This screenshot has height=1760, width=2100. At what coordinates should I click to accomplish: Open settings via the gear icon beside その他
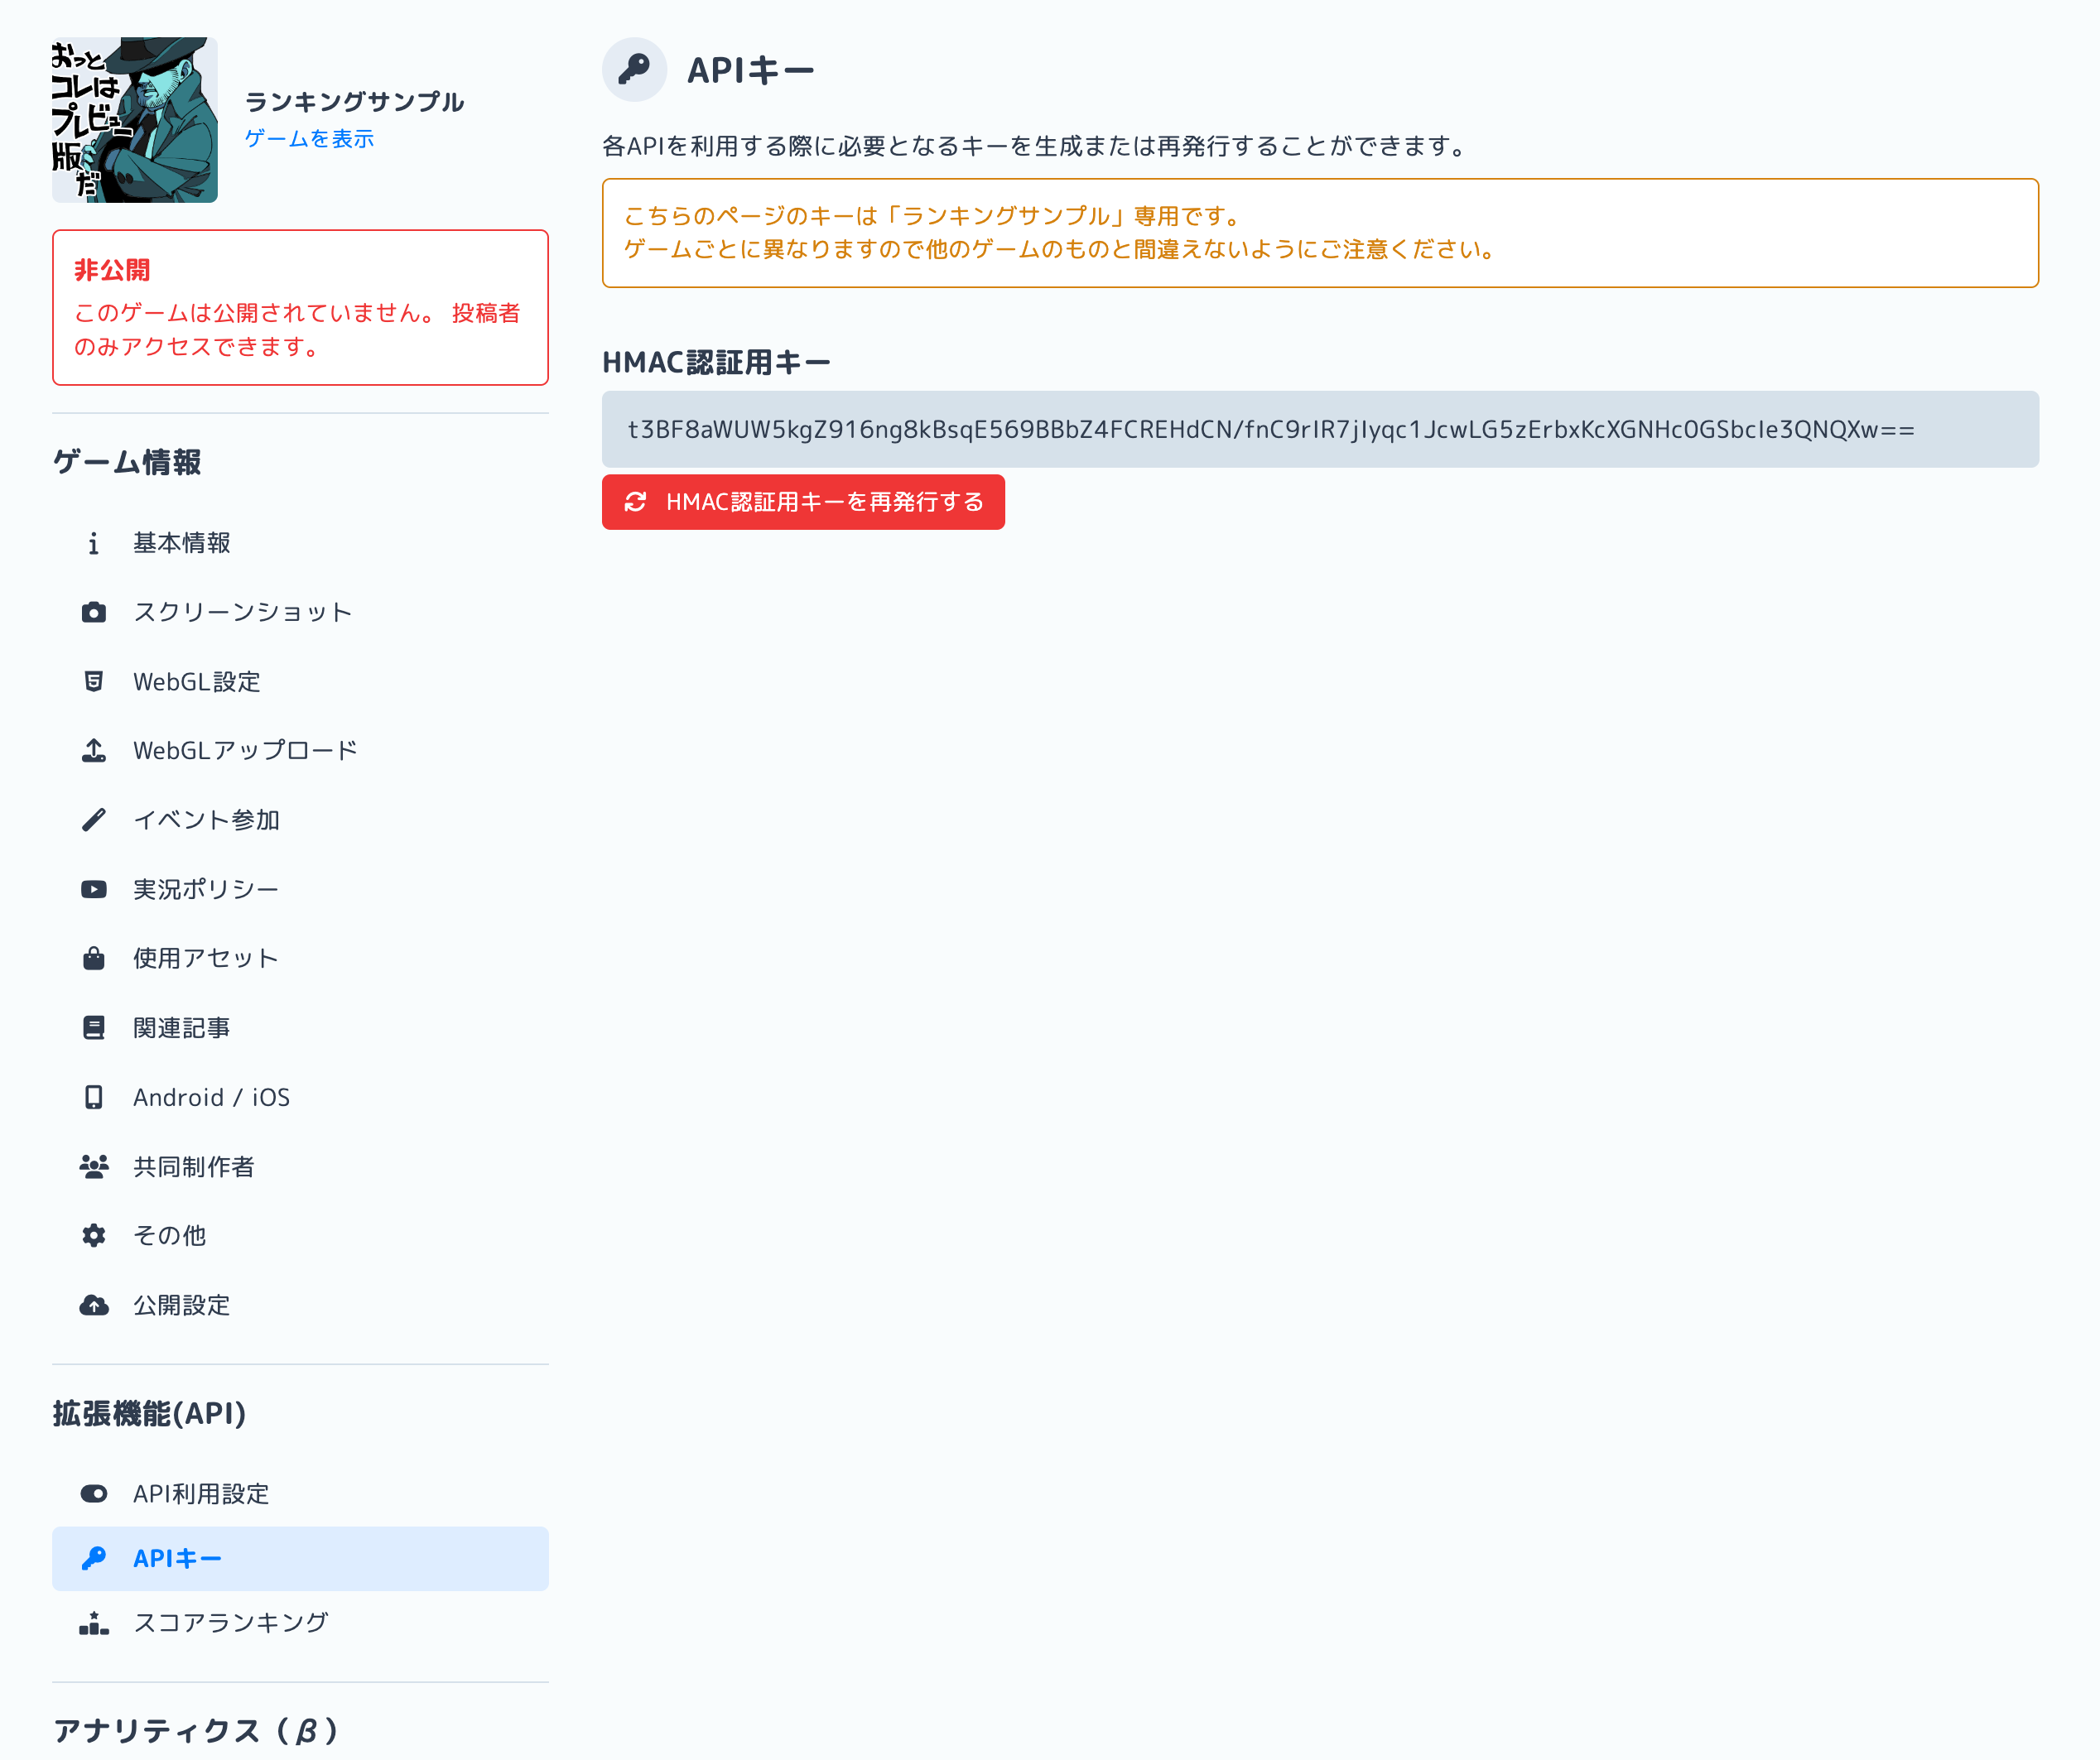click(94, 1235)
